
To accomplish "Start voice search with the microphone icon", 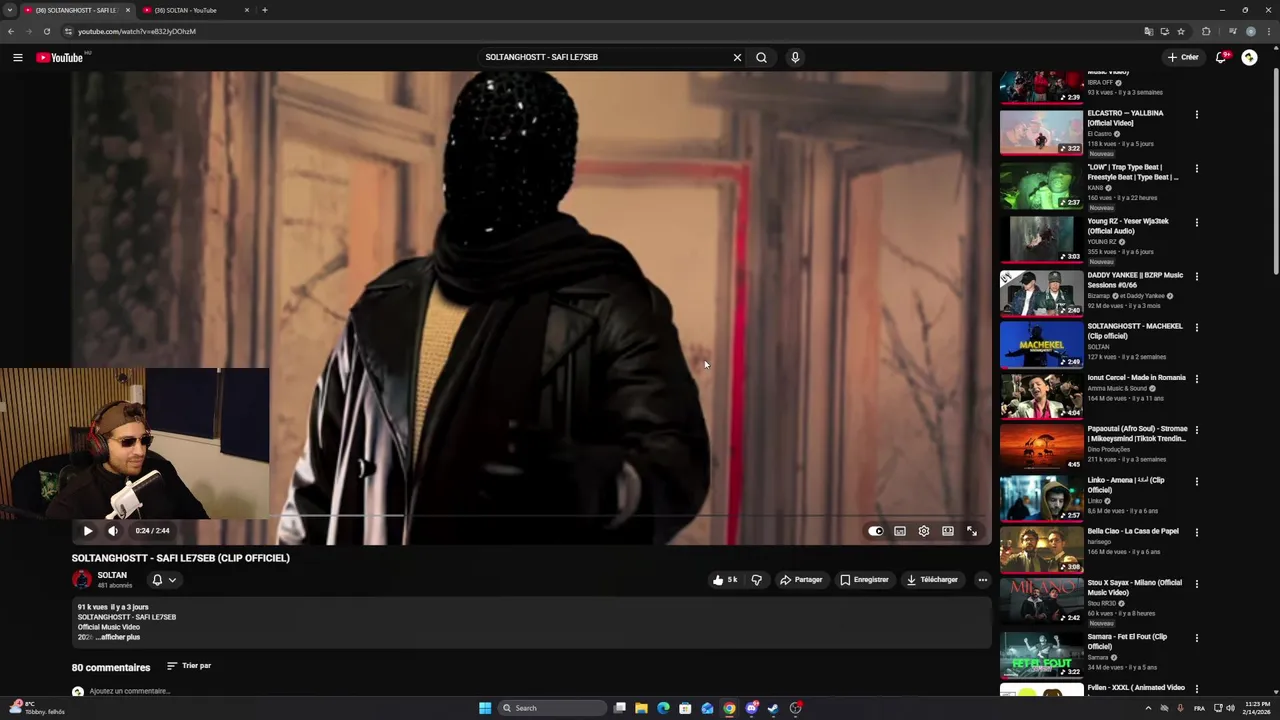I will (x=795, y=57).
